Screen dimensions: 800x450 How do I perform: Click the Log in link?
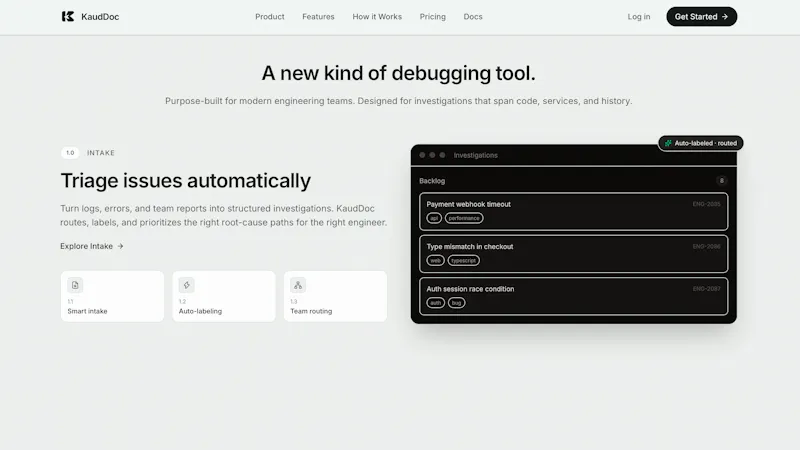coord(639,16)
